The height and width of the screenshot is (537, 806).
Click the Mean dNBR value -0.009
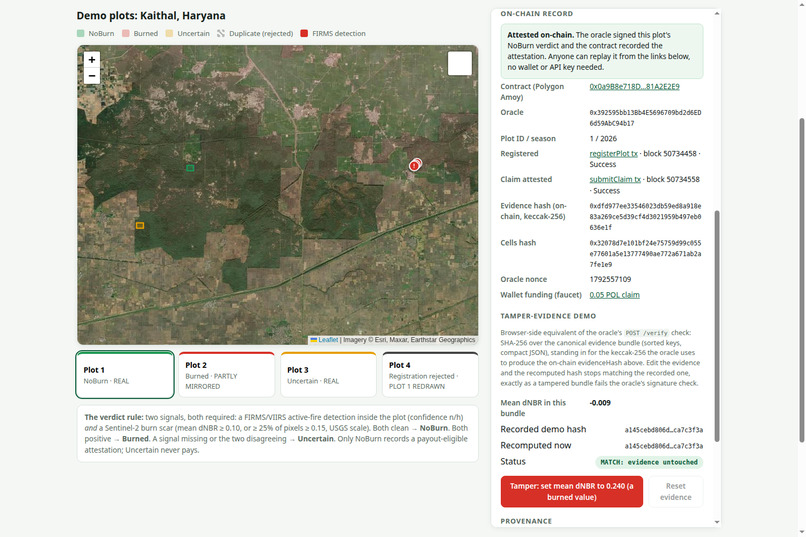coord(600,403)
